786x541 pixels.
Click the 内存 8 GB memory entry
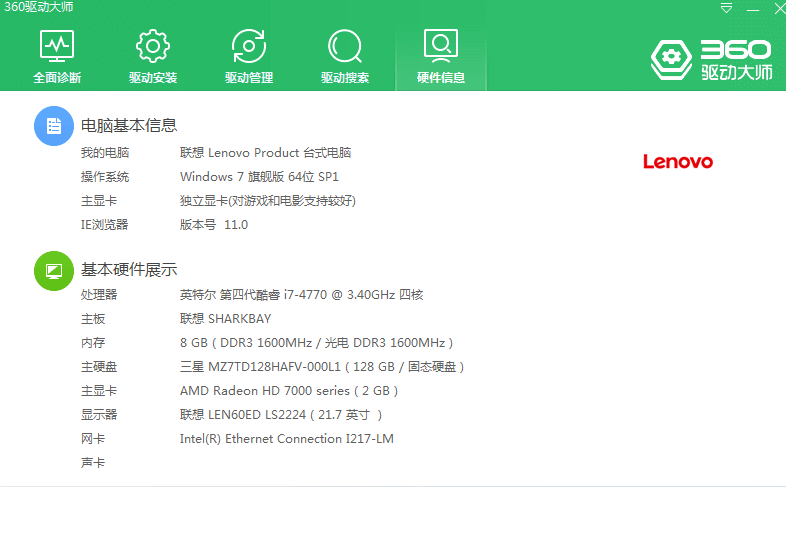(x=316, y=343)
